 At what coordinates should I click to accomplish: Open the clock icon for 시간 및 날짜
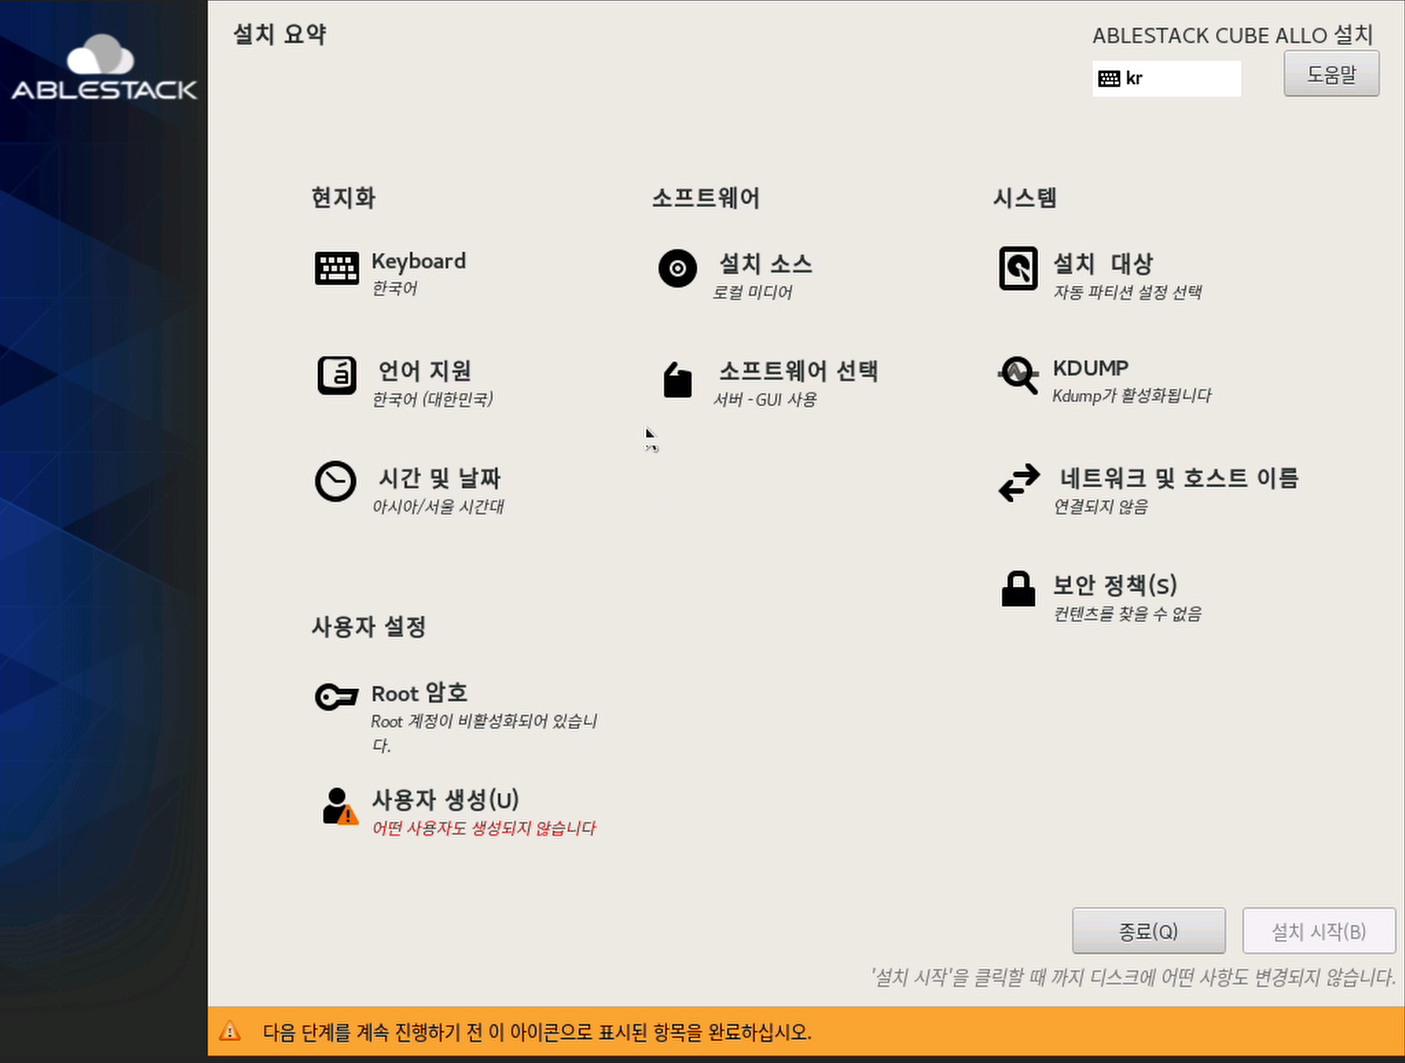(335, 481)
